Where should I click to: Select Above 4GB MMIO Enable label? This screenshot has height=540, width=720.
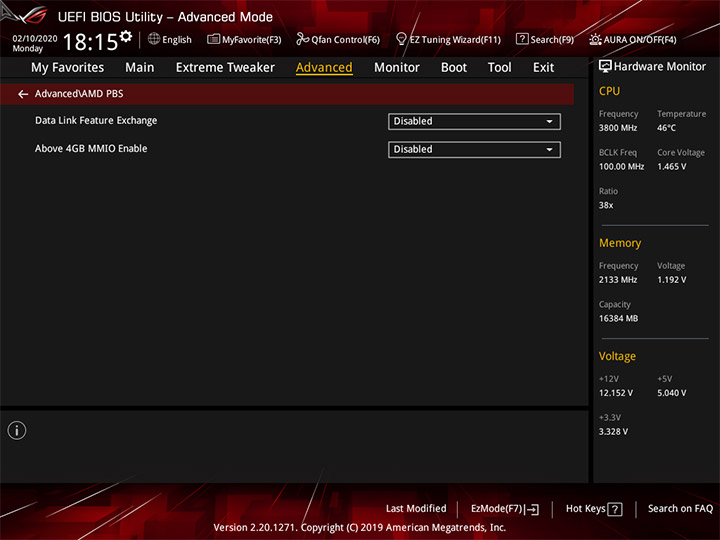pyautogui.click(x=91, y=148)
